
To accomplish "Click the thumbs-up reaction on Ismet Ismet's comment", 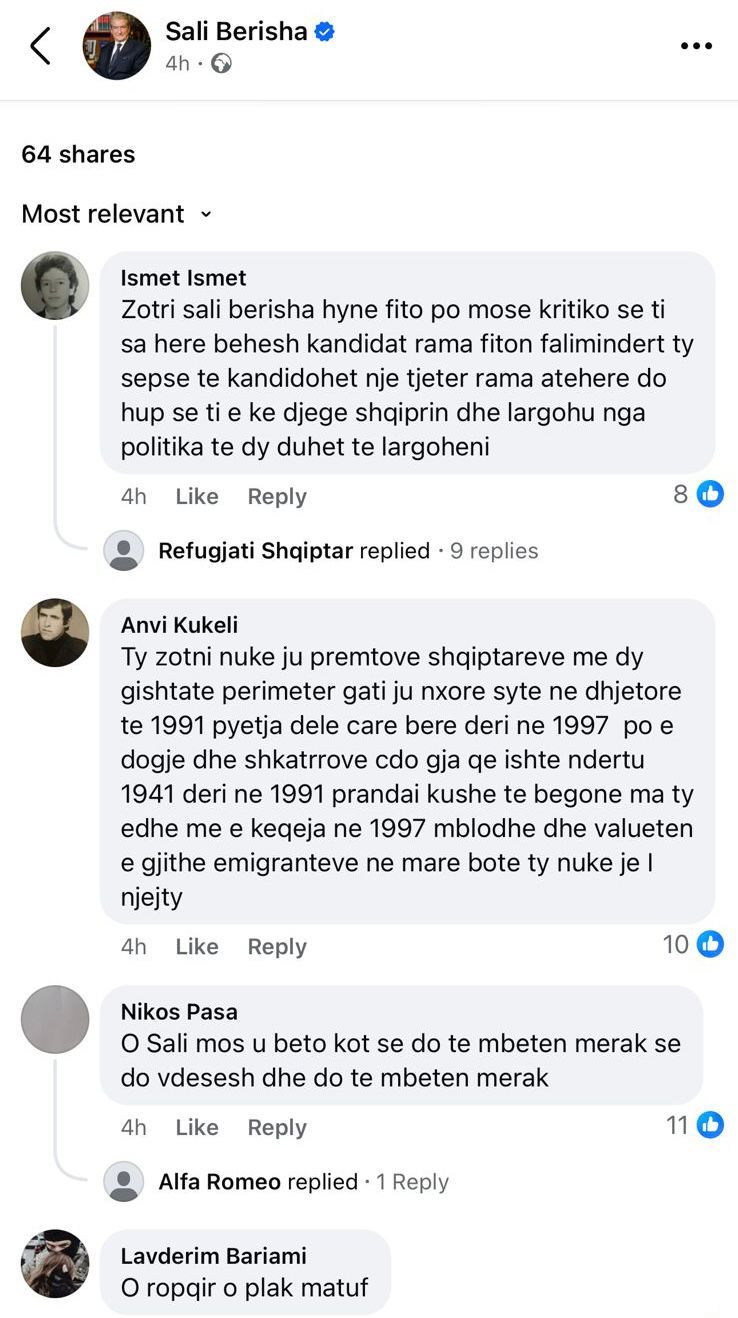I will point(709,493).
